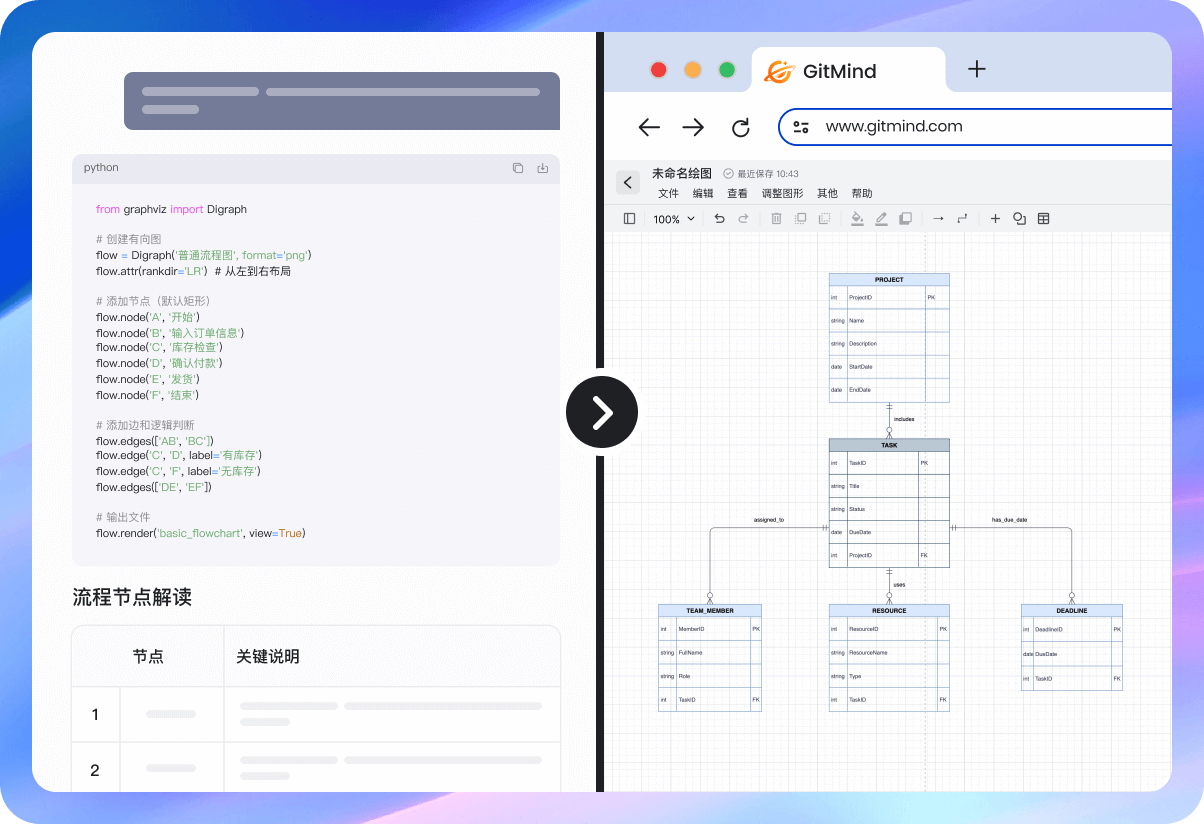
Task: Copy the python code with the copy icon
Action: pos(517,168)
